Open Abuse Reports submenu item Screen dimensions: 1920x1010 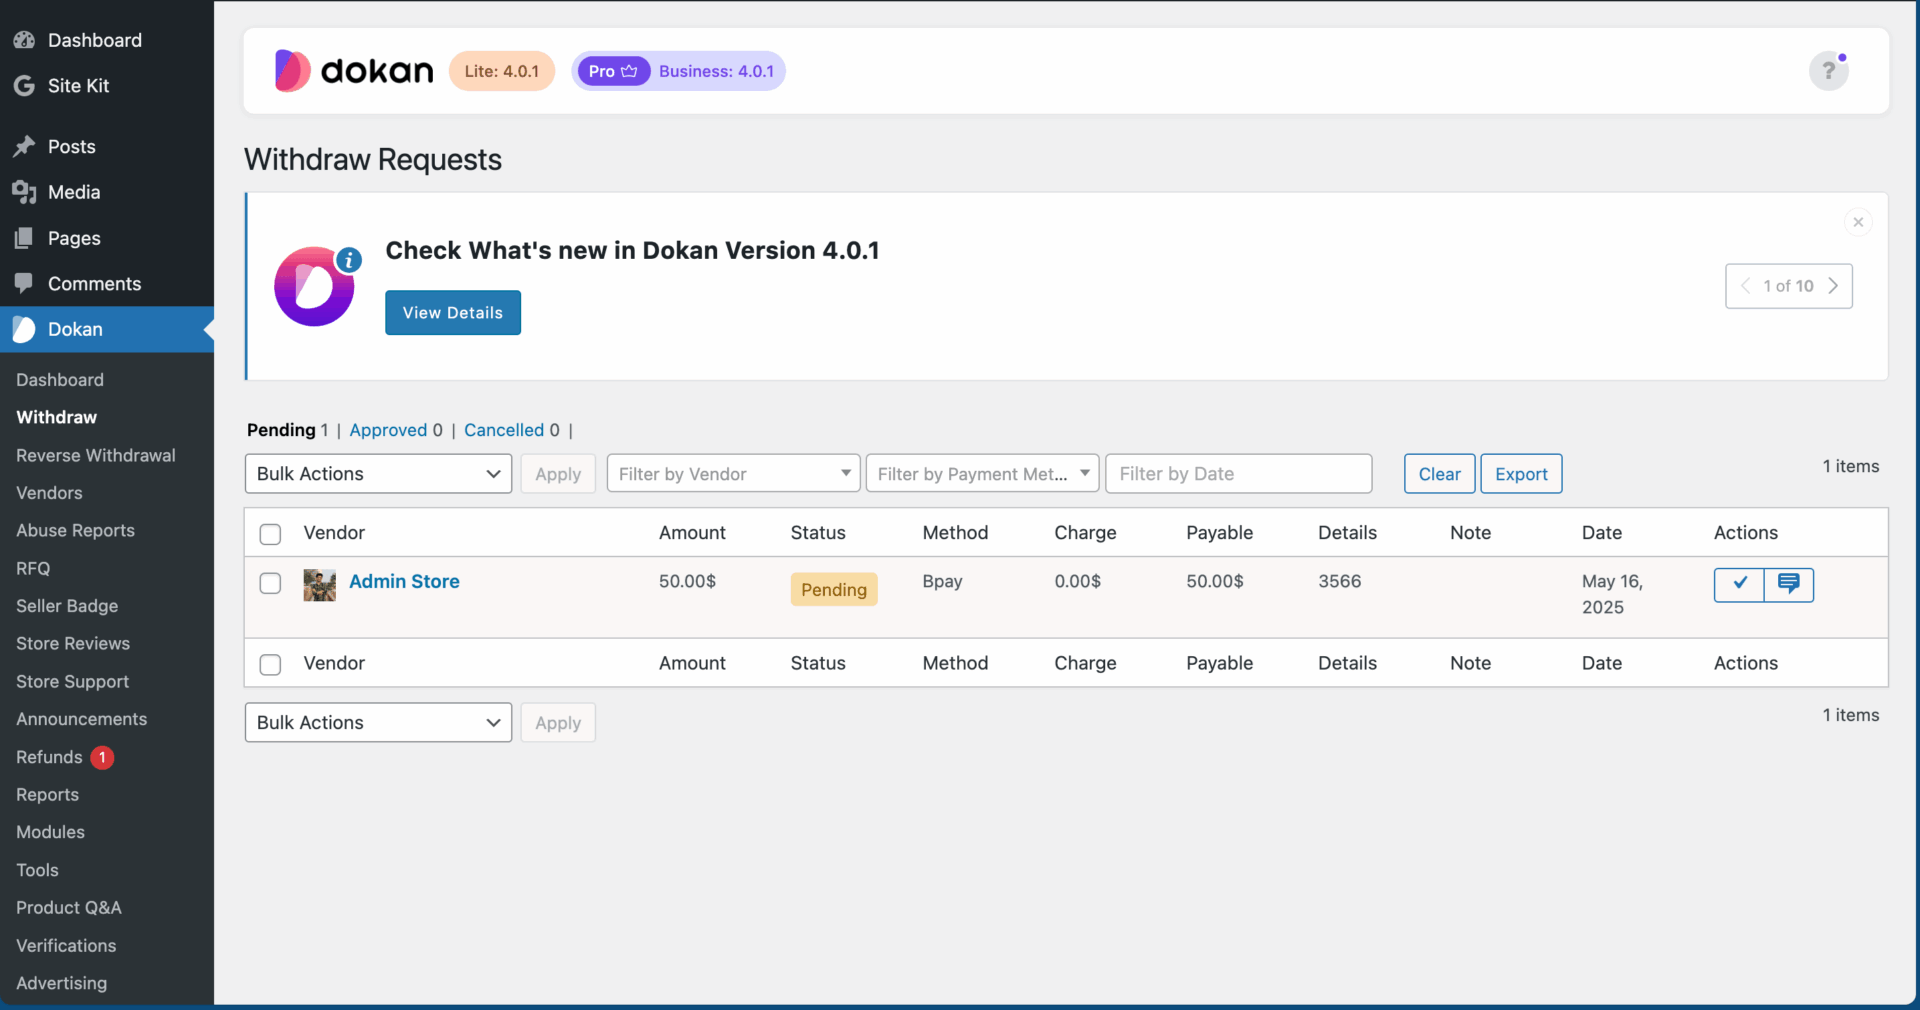(75, 531)
